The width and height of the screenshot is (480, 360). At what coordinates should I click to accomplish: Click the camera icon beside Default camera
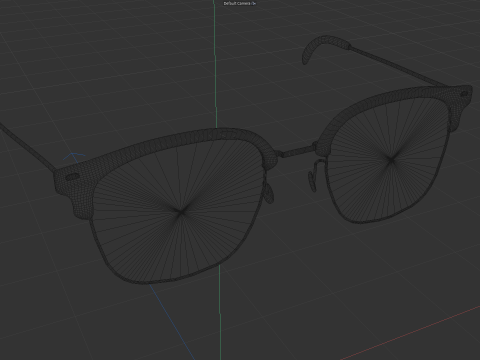pyautogui.click(x=254, y=3)
